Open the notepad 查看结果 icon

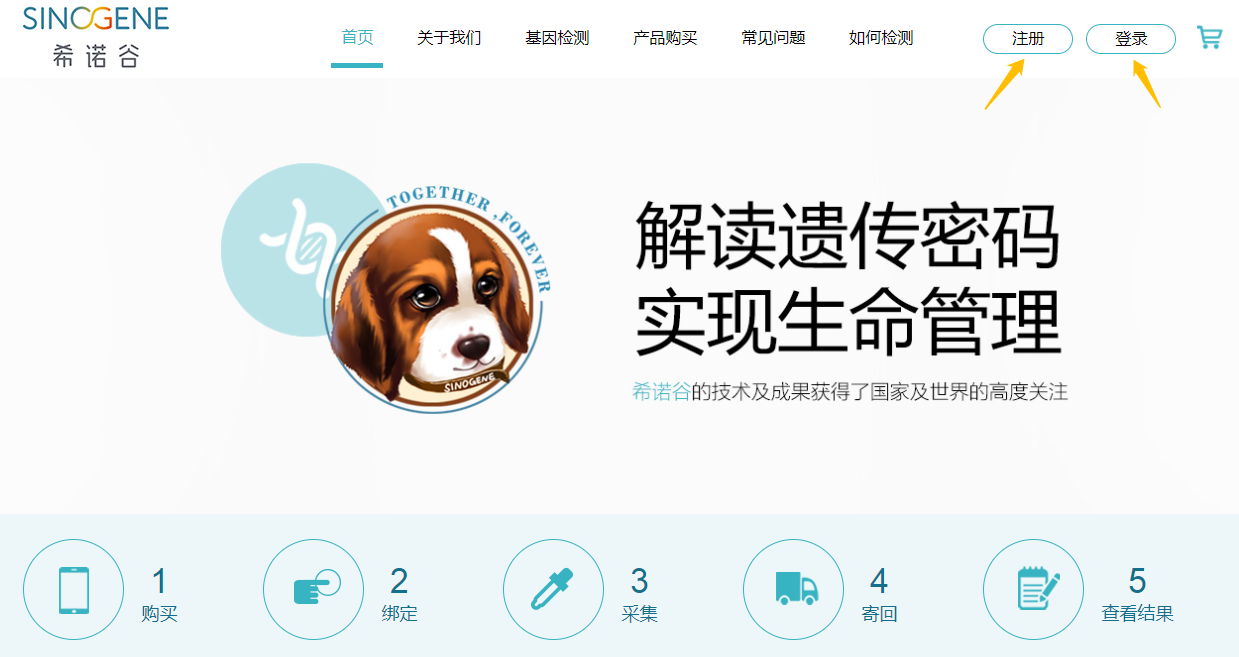pyautogui.click(x=1033, y=590)
